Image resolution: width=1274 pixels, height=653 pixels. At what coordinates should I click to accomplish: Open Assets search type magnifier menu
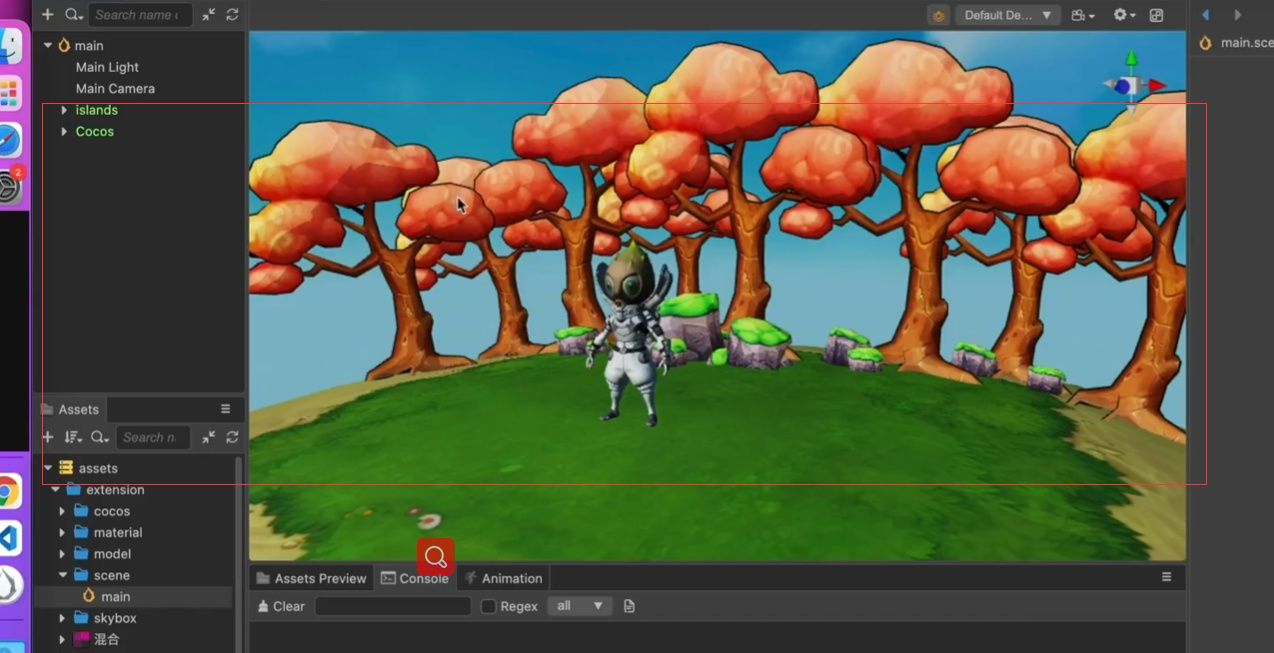pos(100,437)
